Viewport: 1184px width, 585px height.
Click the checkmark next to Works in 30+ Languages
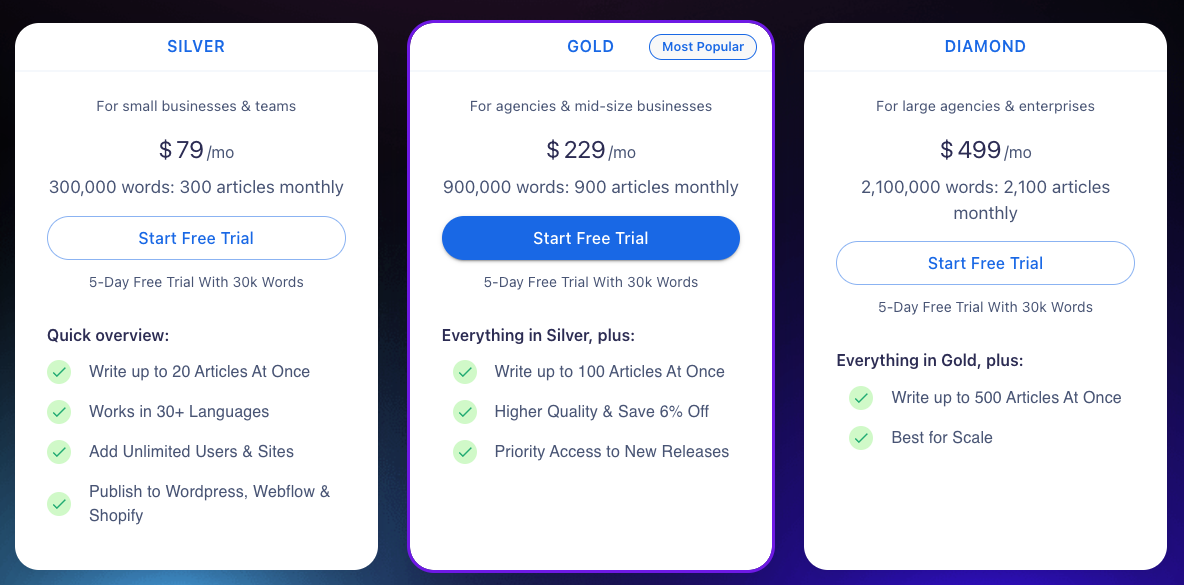pyautogui.click(x=59, y=412)
